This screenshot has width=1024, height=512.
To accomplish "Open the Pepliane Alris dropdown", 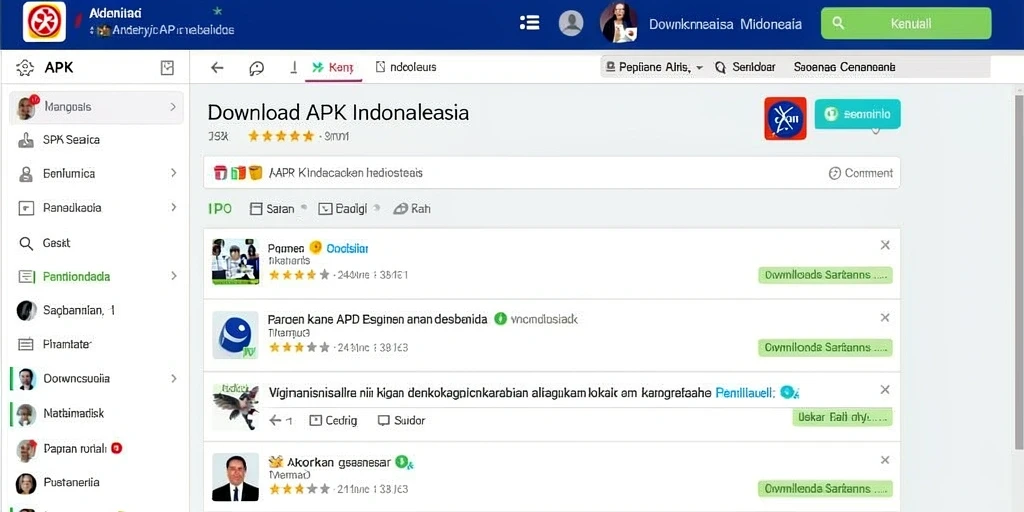I will [654, 67].
